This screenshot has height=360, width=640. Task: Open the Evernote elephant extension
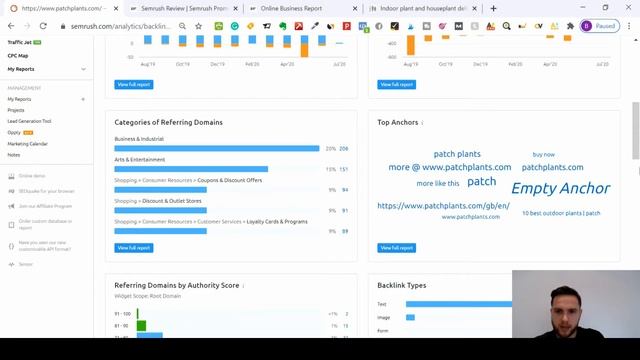point(282,26)
